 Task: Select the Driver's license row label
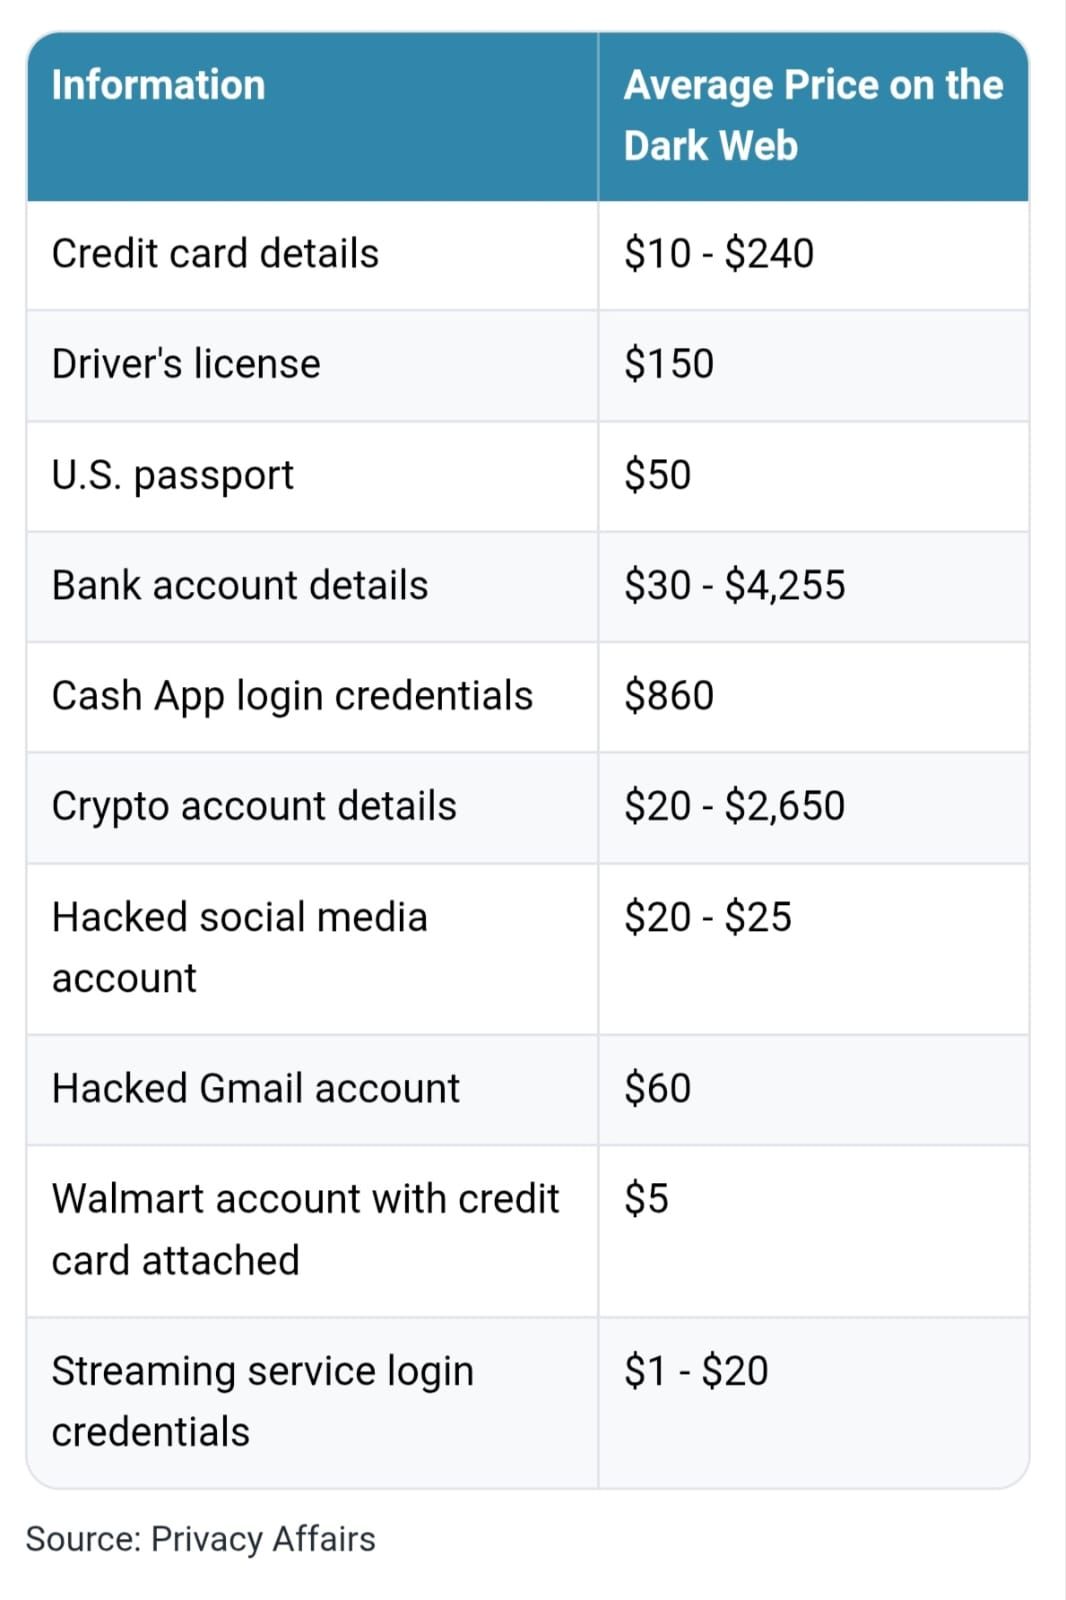pos(186,364)
